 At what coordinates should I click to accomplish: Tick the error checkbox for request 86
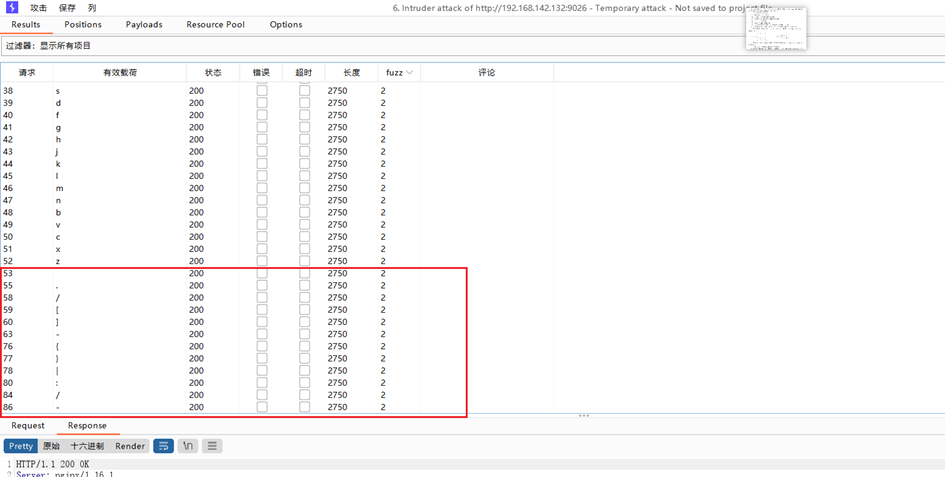click(x=262, y=407)
